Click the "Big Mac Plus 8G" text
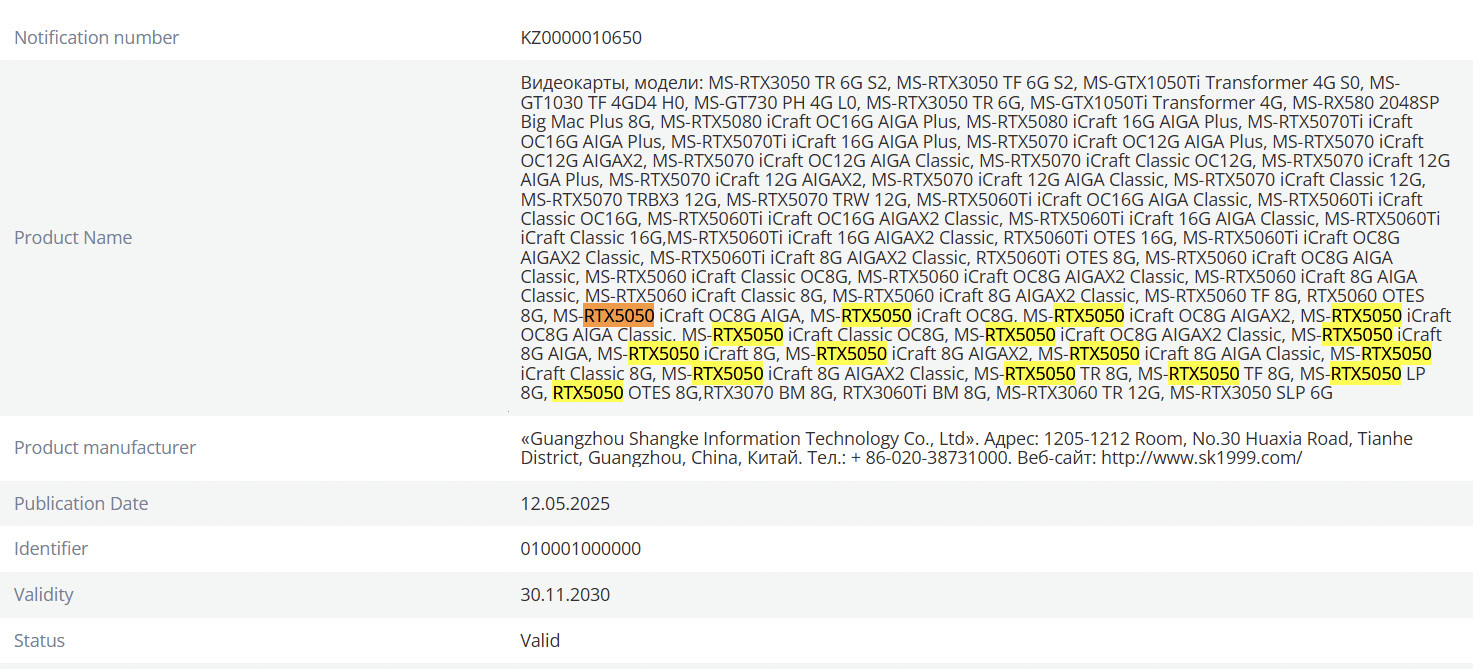 (586, 122)
